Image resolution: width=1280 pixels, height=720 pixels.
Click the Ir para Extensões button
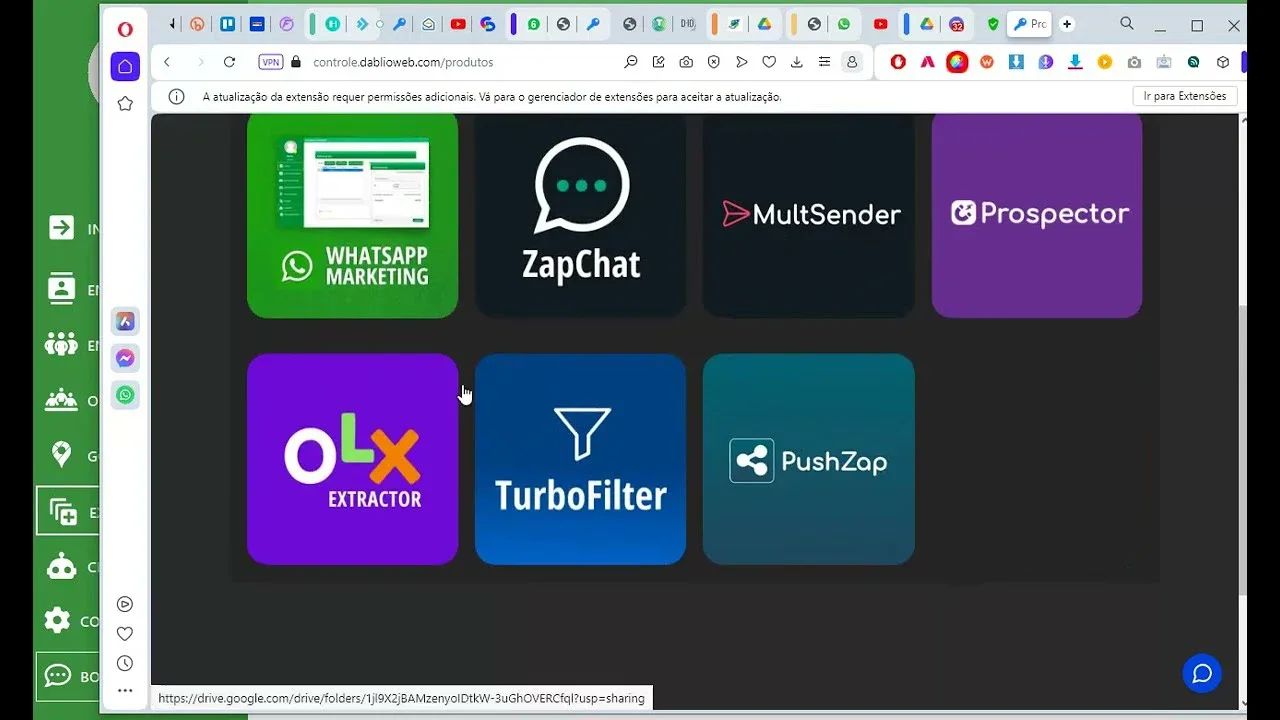tap(1185, 96)
